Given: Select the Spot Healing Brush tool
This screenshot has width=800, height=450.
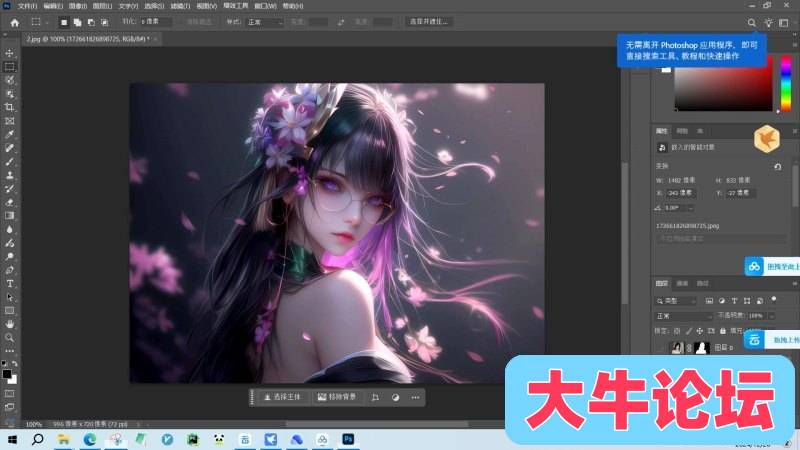Looking at the screenshot, I should [9, 148].
